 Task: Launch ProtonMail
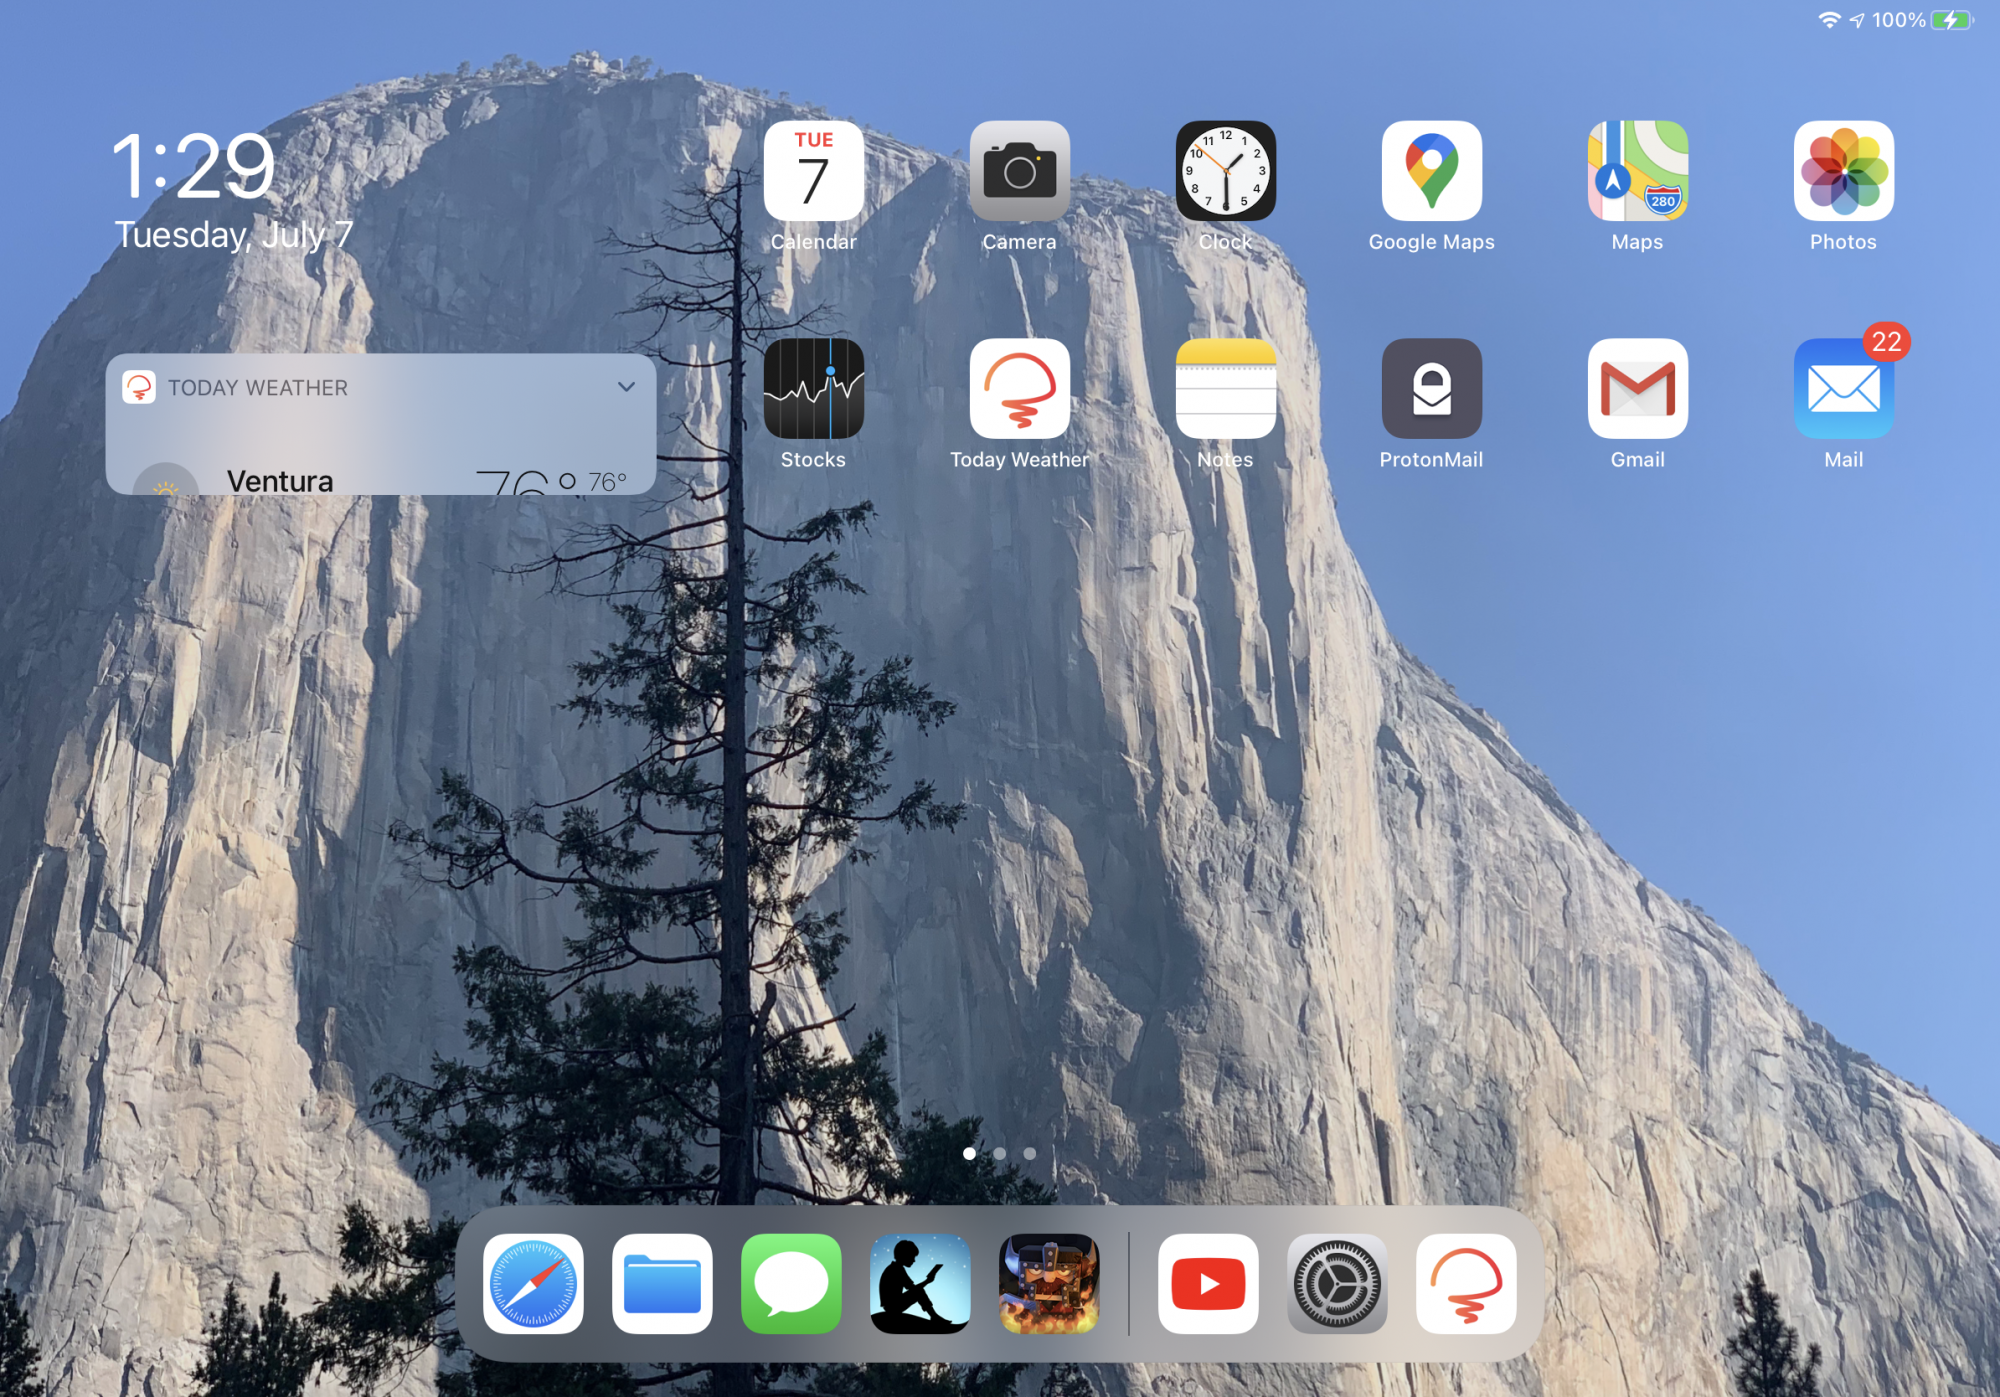click(x=1431, y=388)
